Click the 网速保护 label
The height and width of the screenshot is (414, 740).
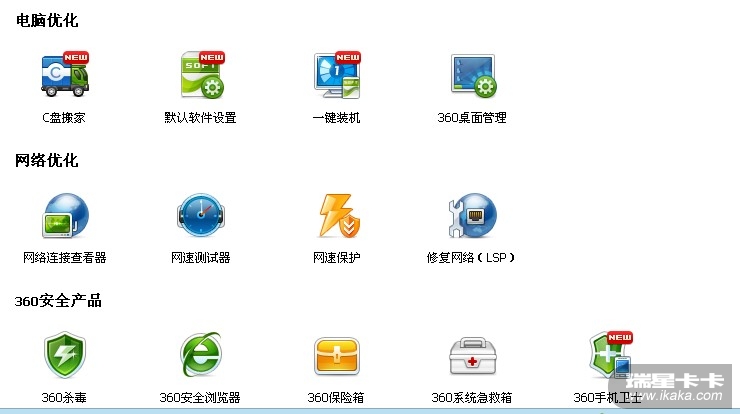336,258
